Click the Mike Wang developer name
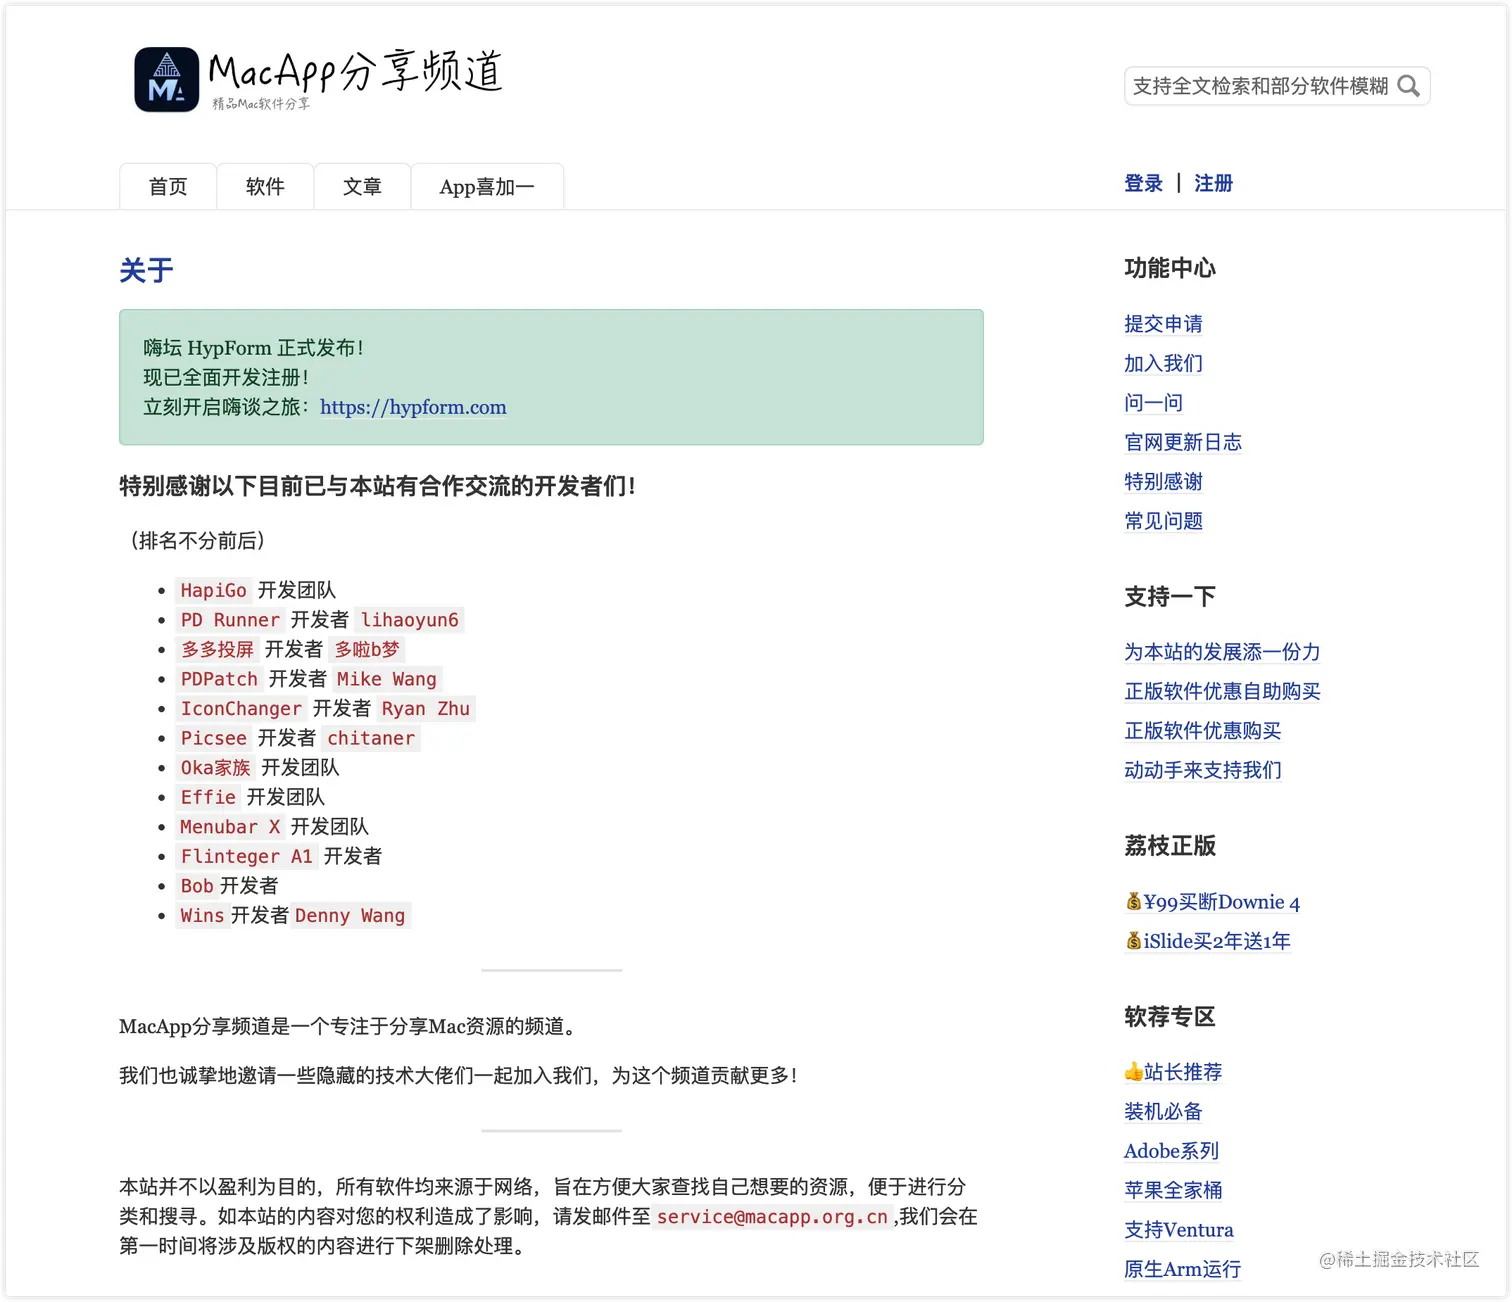 pyautogui.click(x=387, y=679)
